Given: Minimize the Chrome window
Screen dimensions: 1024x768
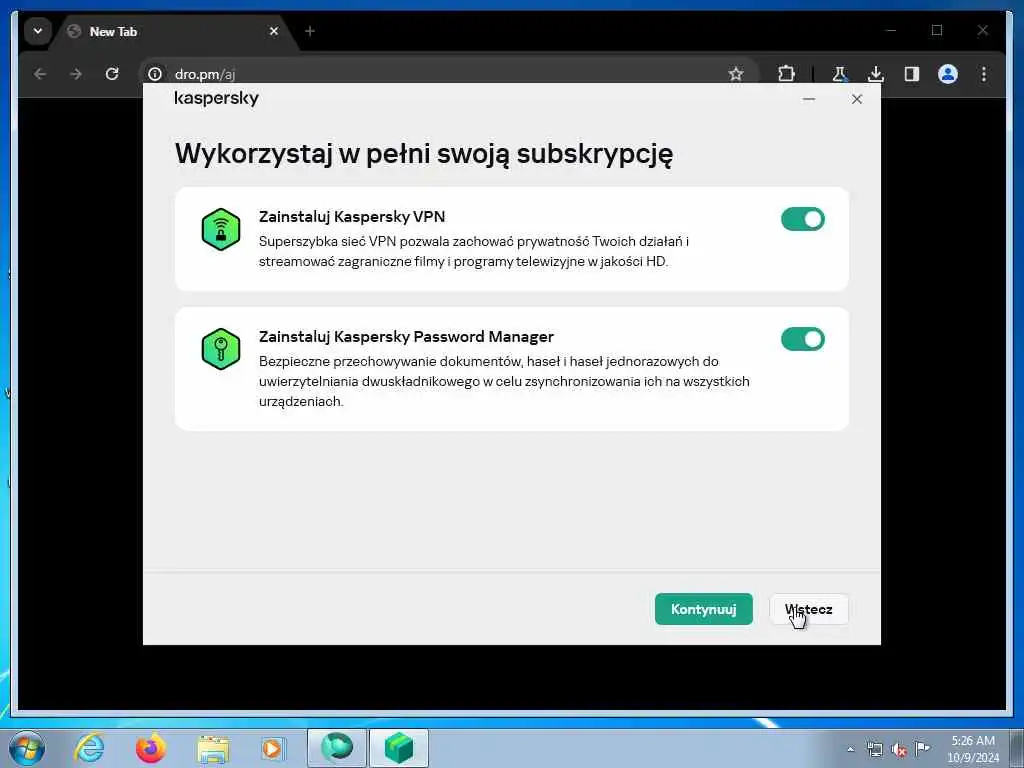Looking at the screenshot, I should pyautogui.click(x=891, y=30).
